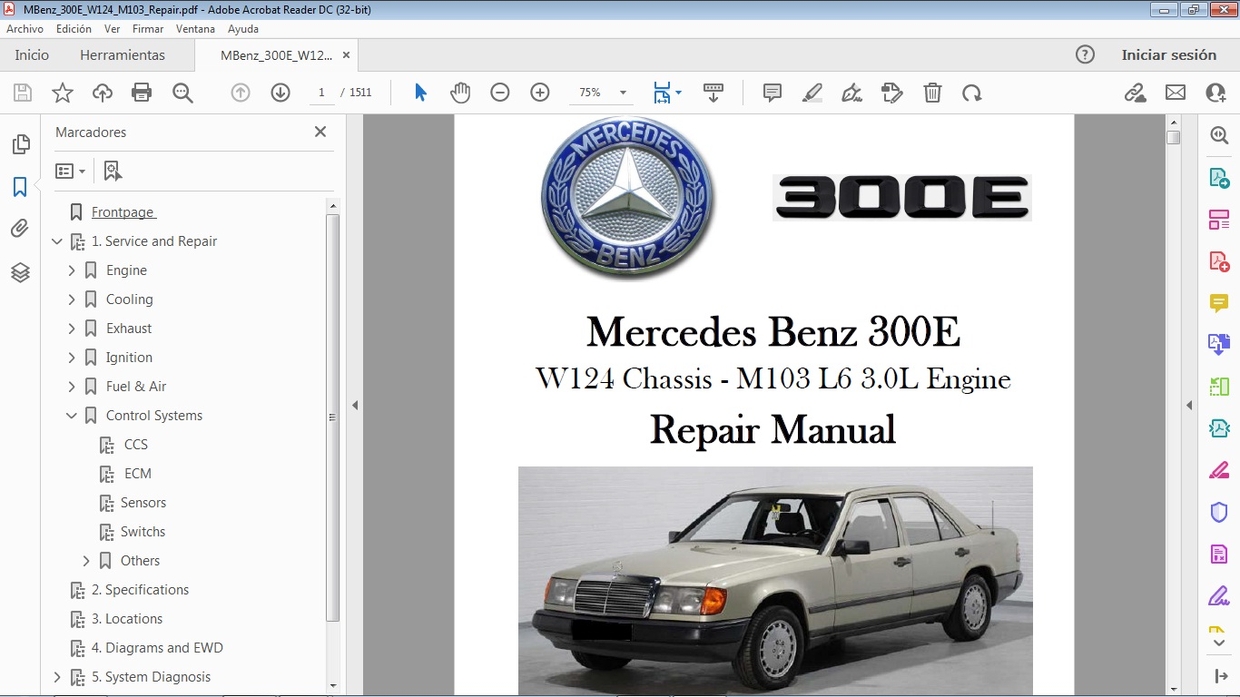The height and width of the screenshot is (697, 1240).
Task: Click the upload to cloud icon
Action: [102, 93]
